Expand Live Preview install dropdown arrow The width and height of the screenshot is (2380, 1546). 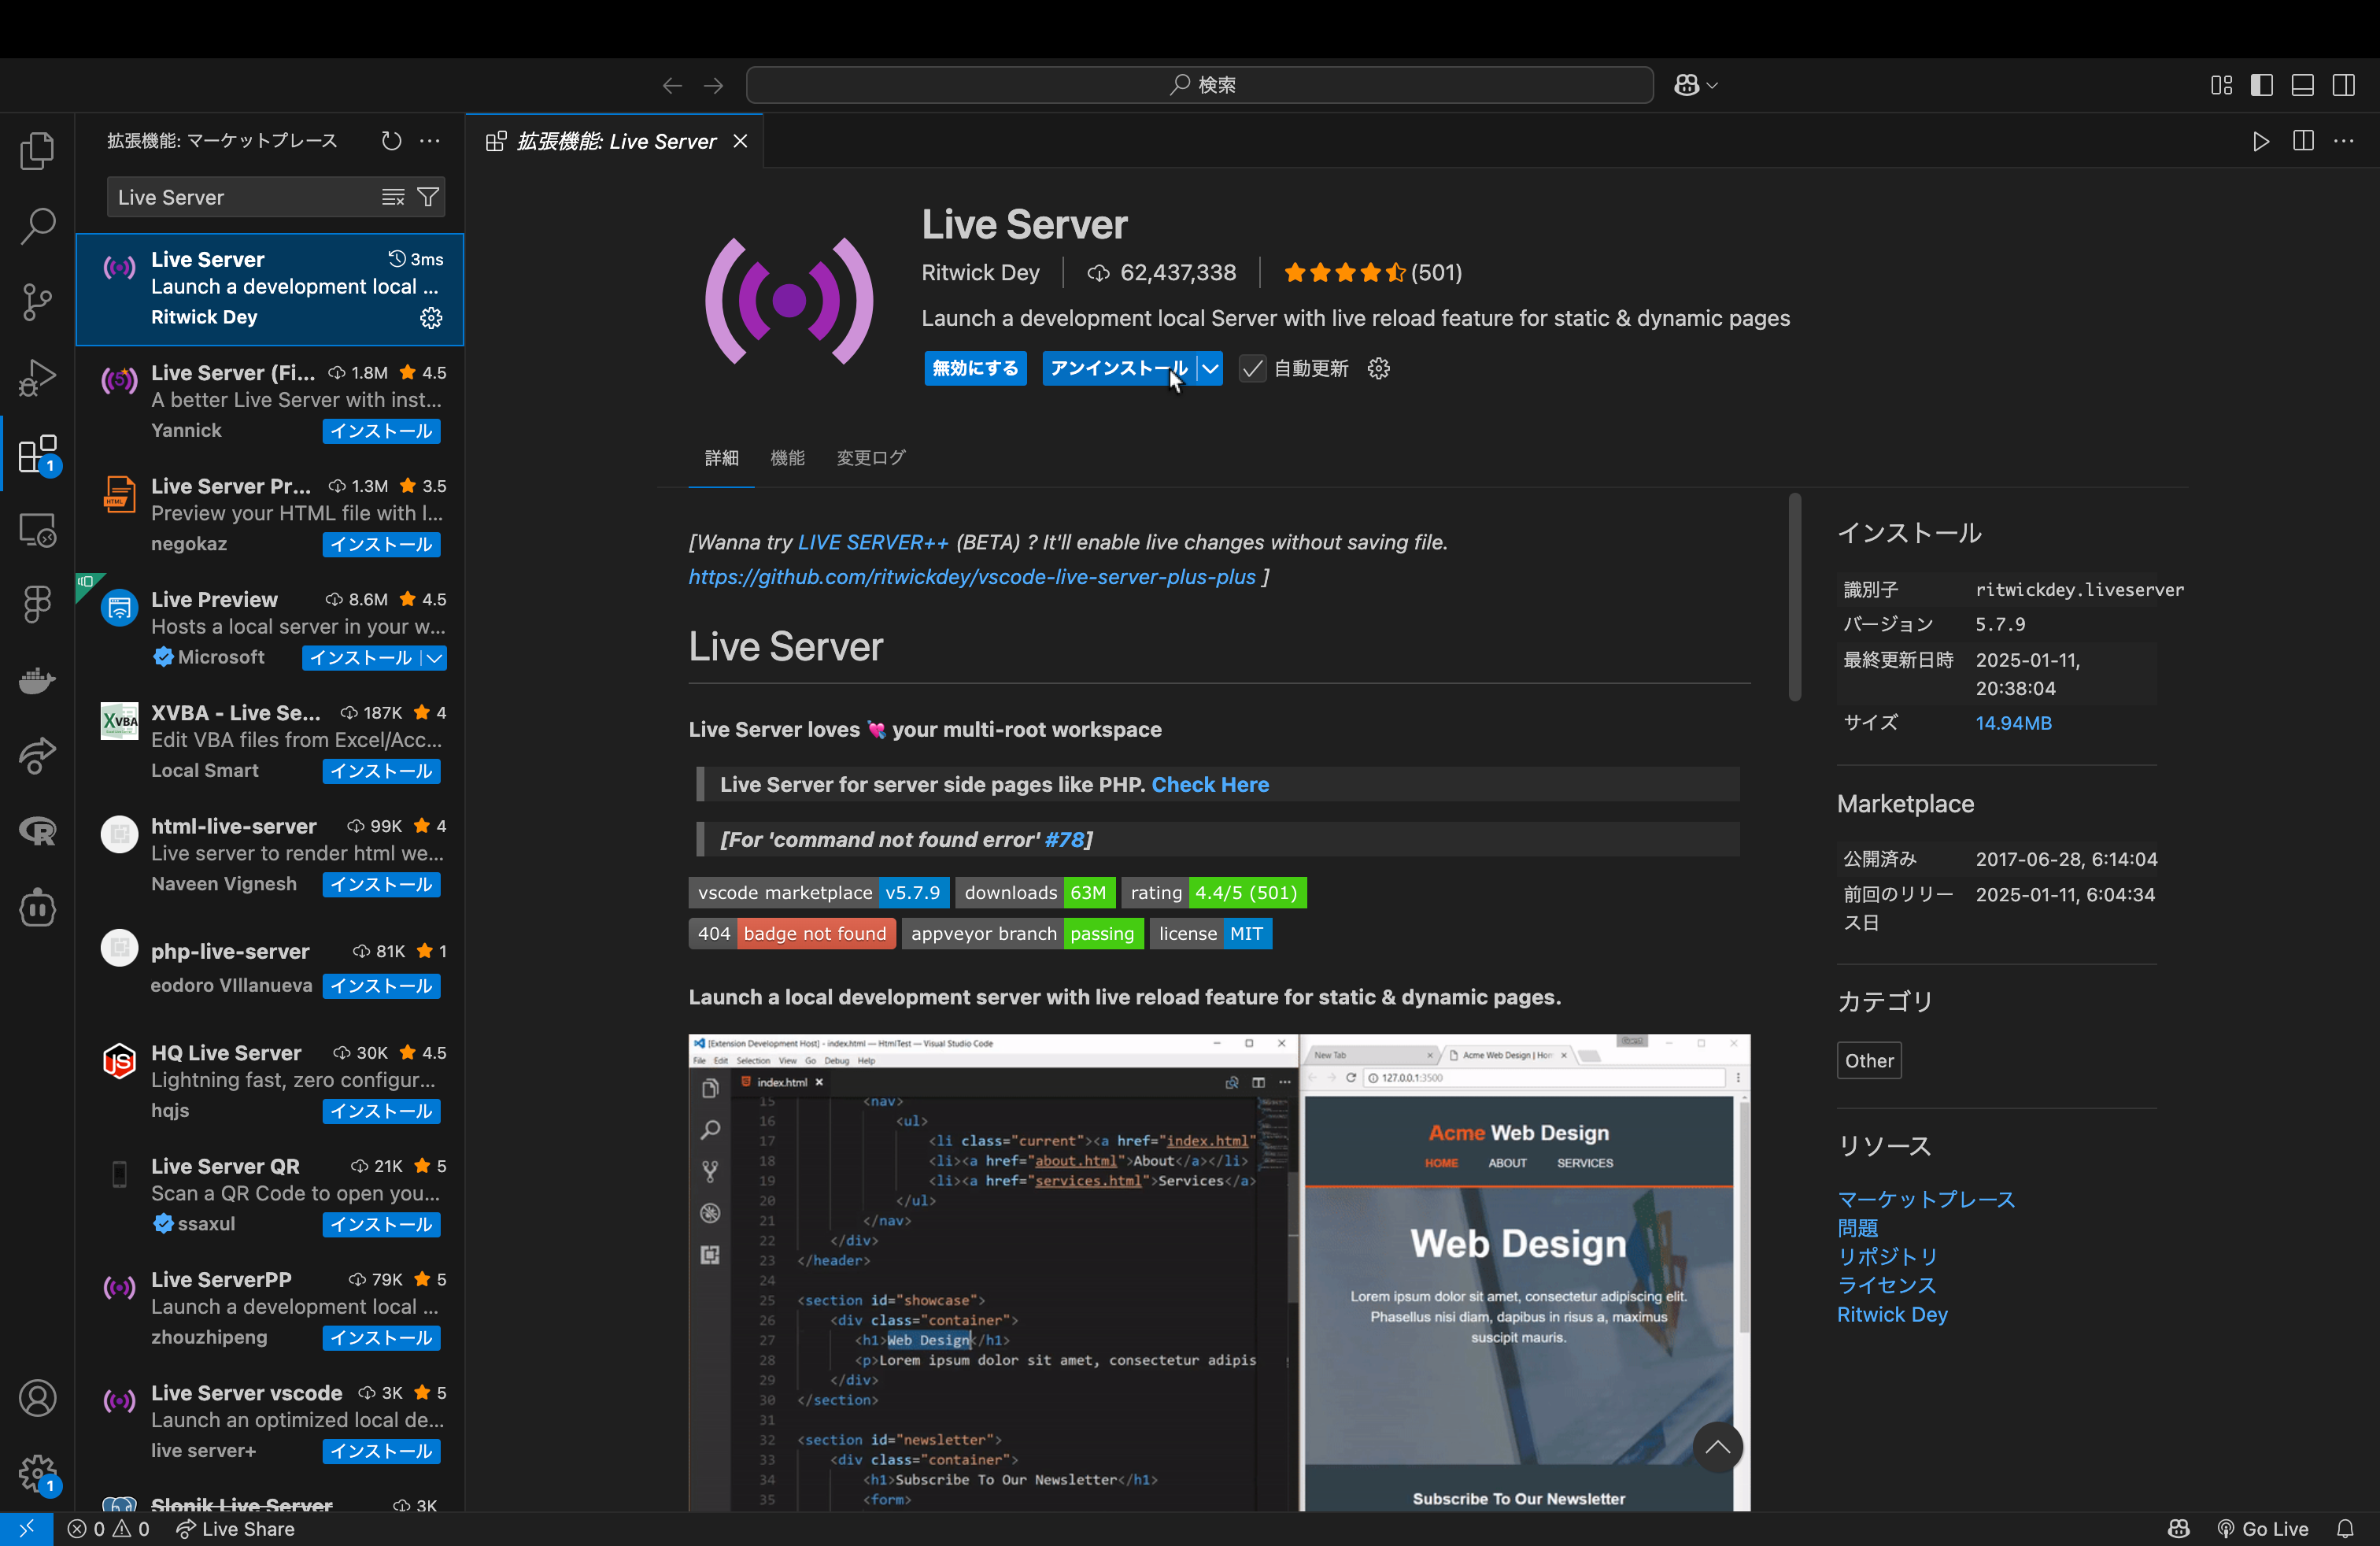click(434, 658)
